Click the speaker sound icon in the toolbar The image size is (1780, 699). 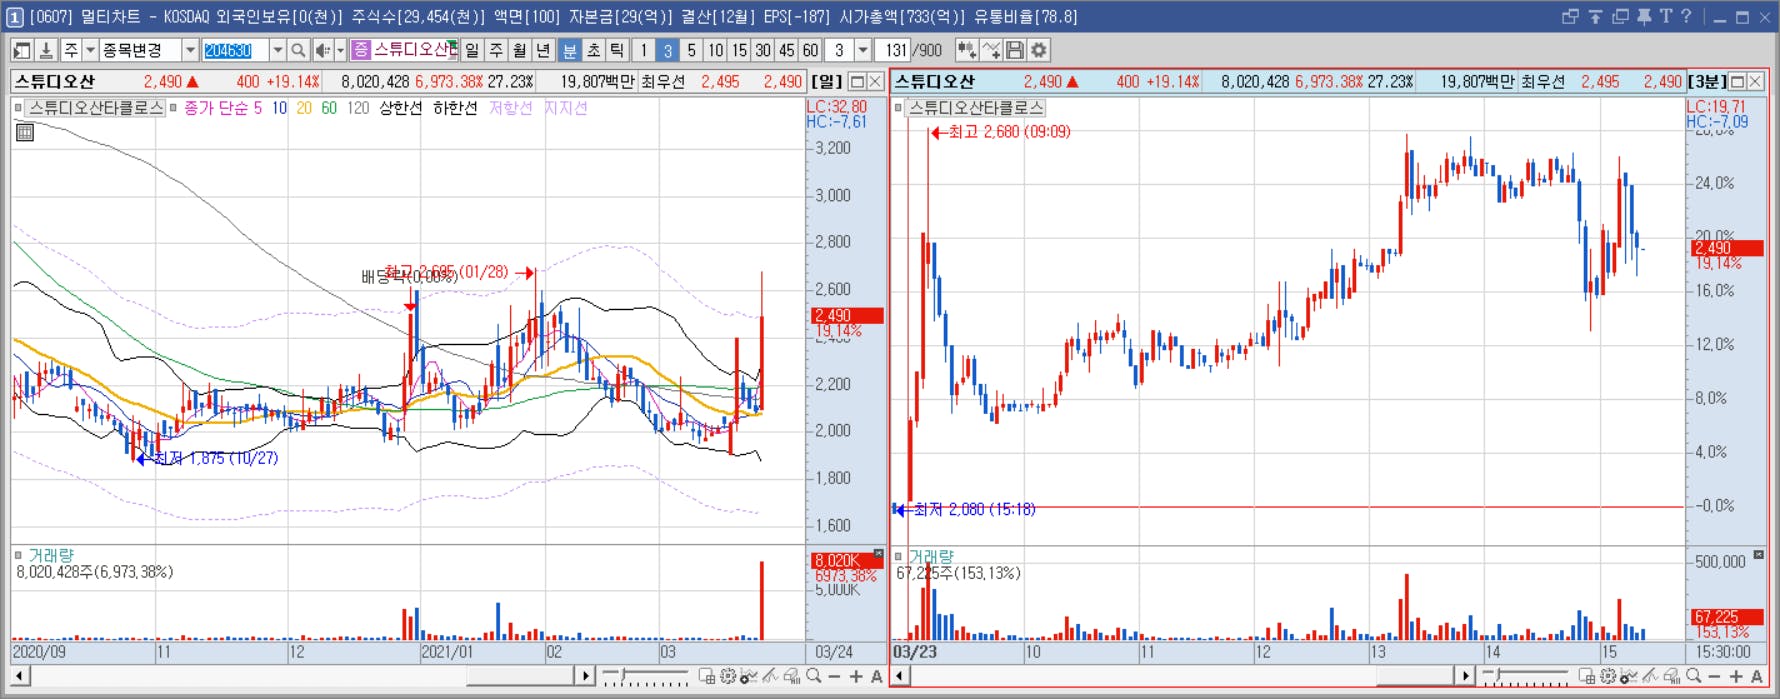point(322,50)
